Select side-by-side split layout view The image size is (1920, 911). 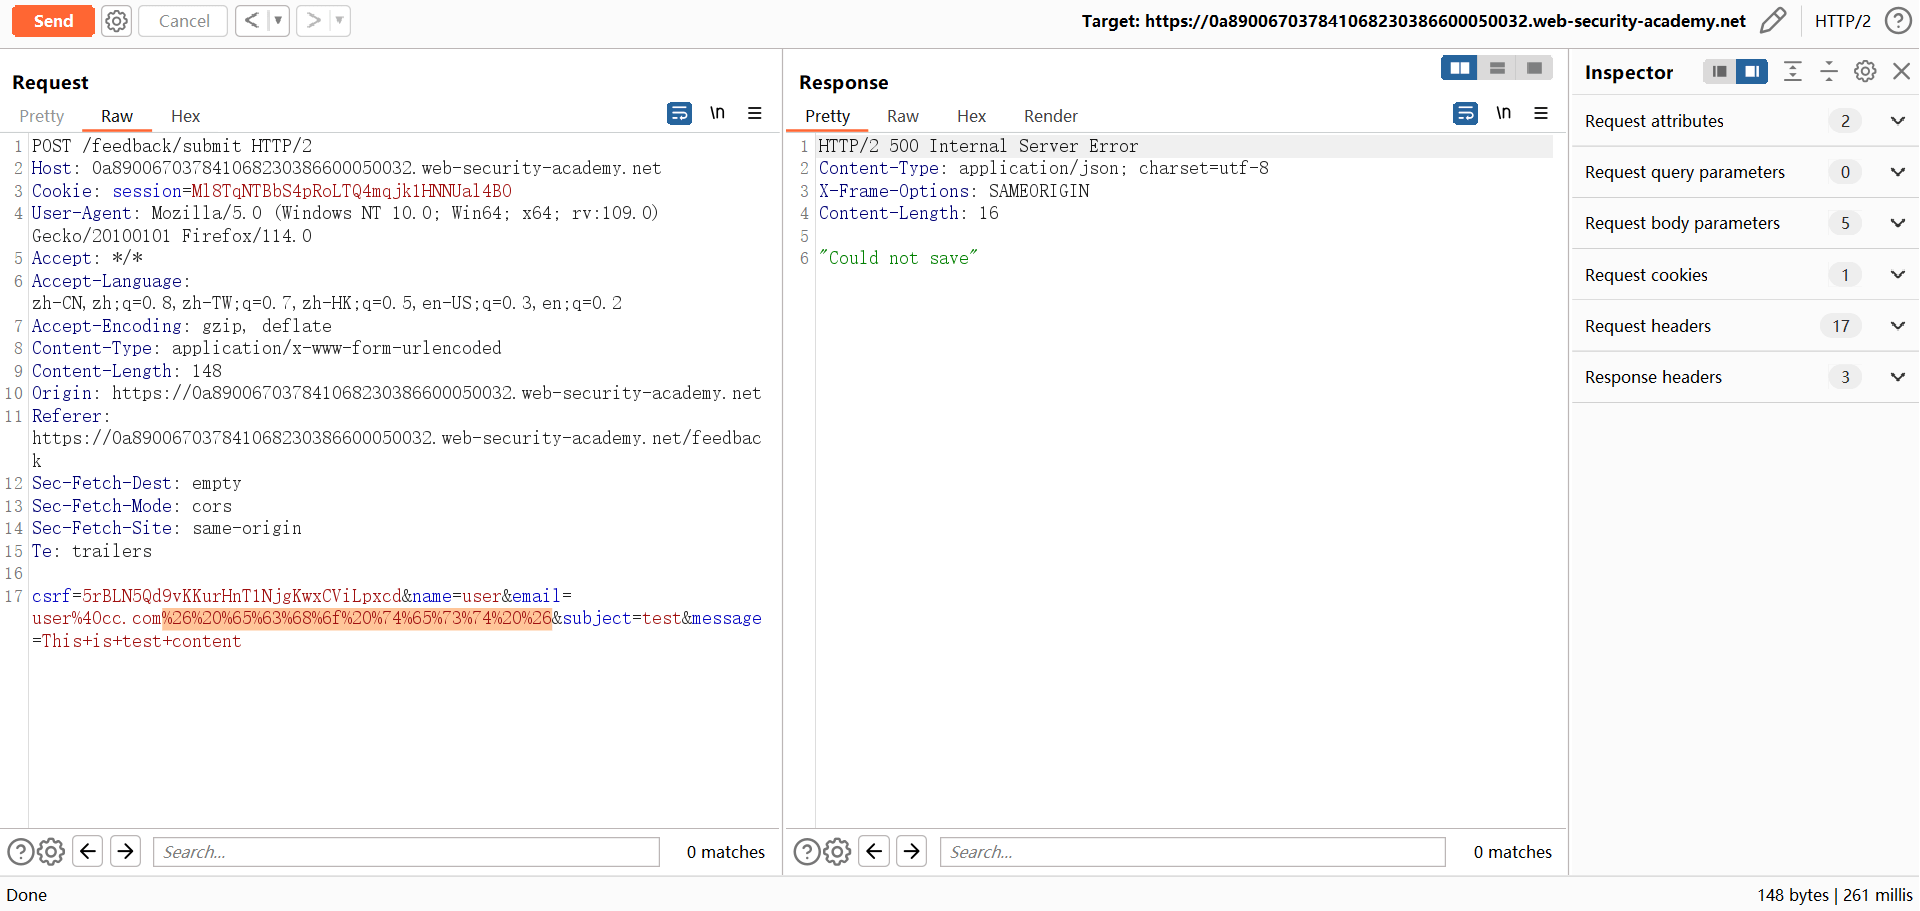click(1459, 68)
